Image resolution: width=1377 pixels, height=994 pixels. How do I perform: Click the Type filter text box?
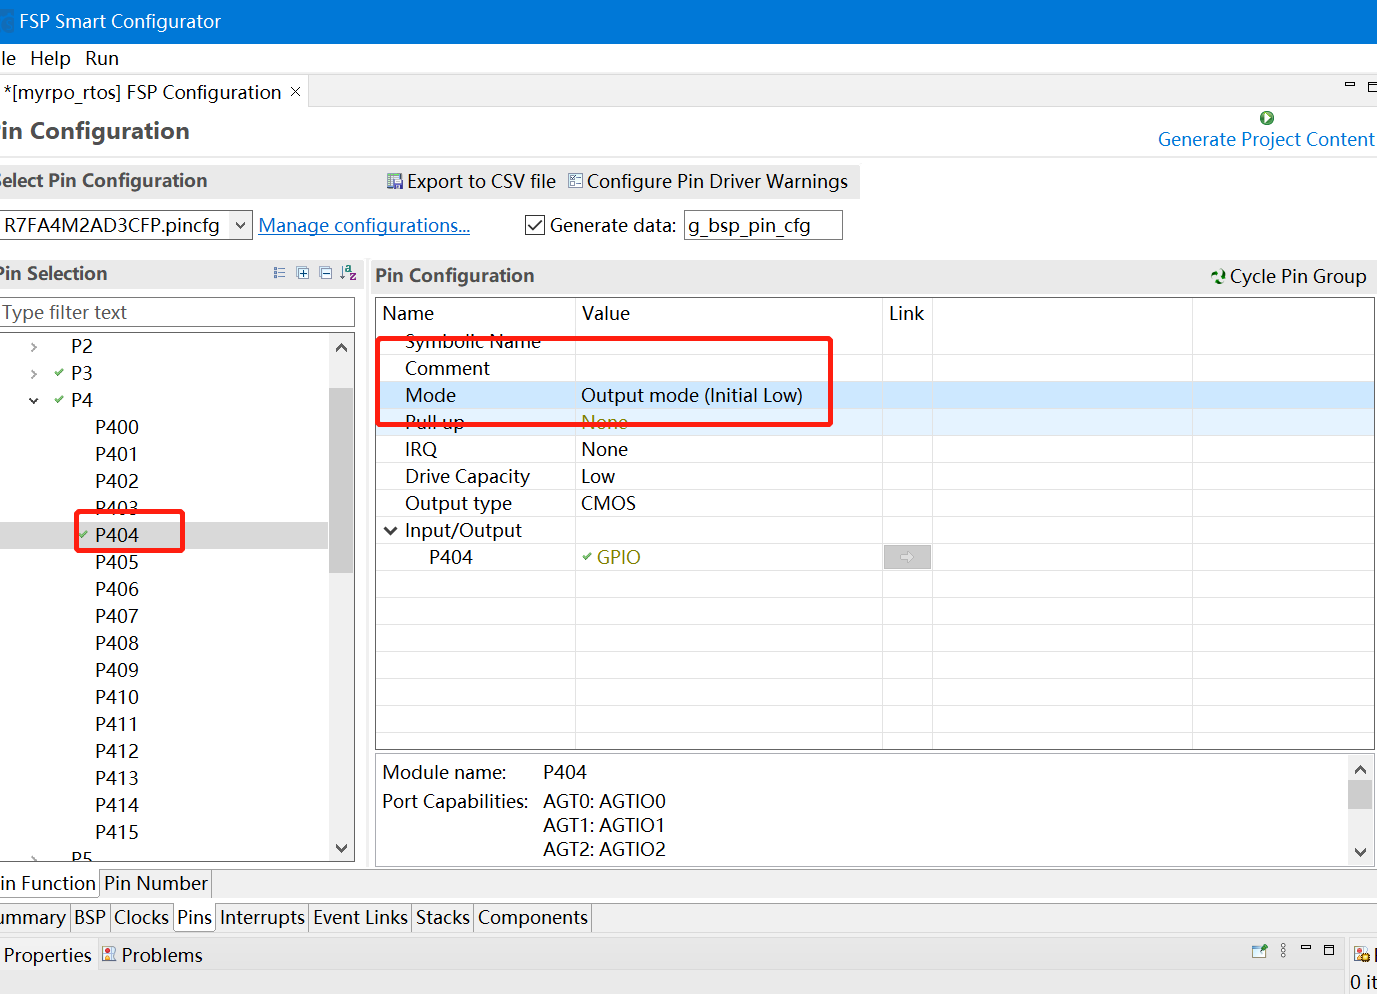[176, 312]
